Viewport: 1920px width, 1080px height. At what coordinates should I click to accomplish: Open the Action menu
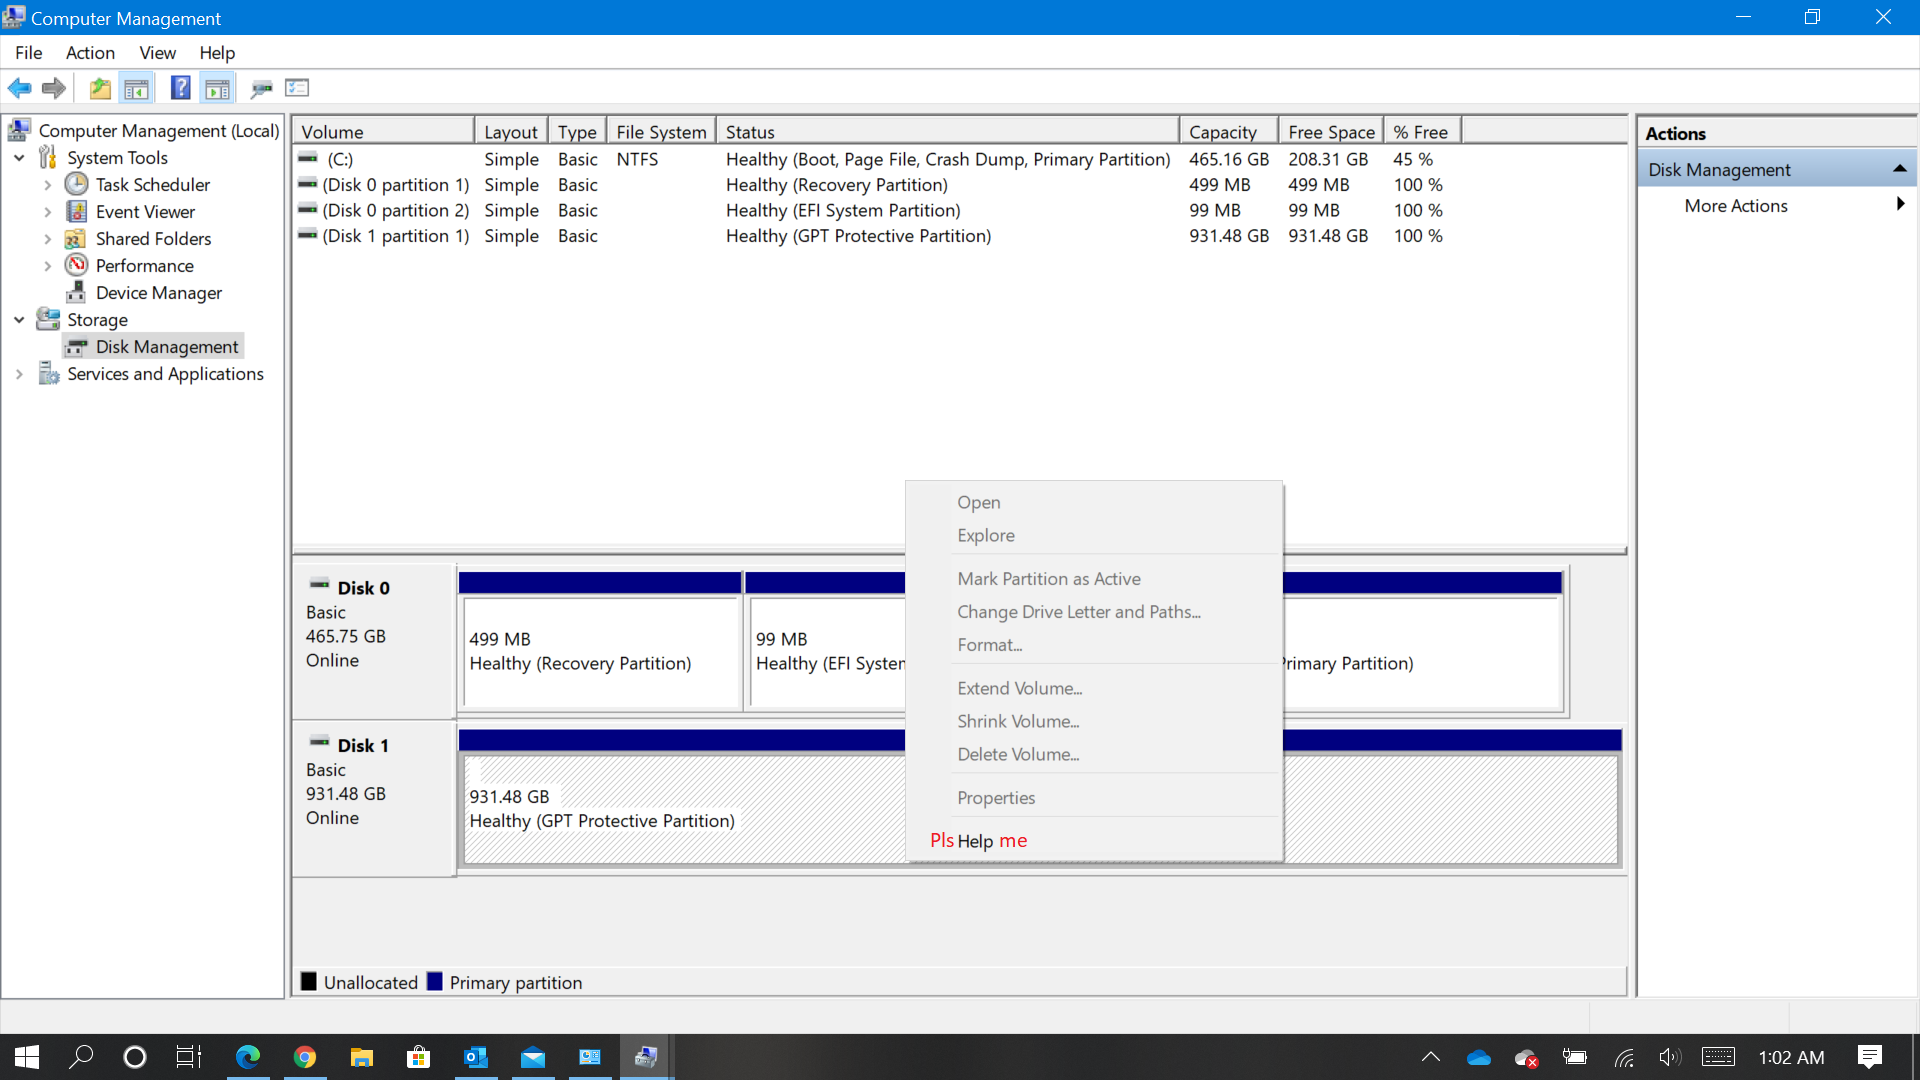coord(90,52)
